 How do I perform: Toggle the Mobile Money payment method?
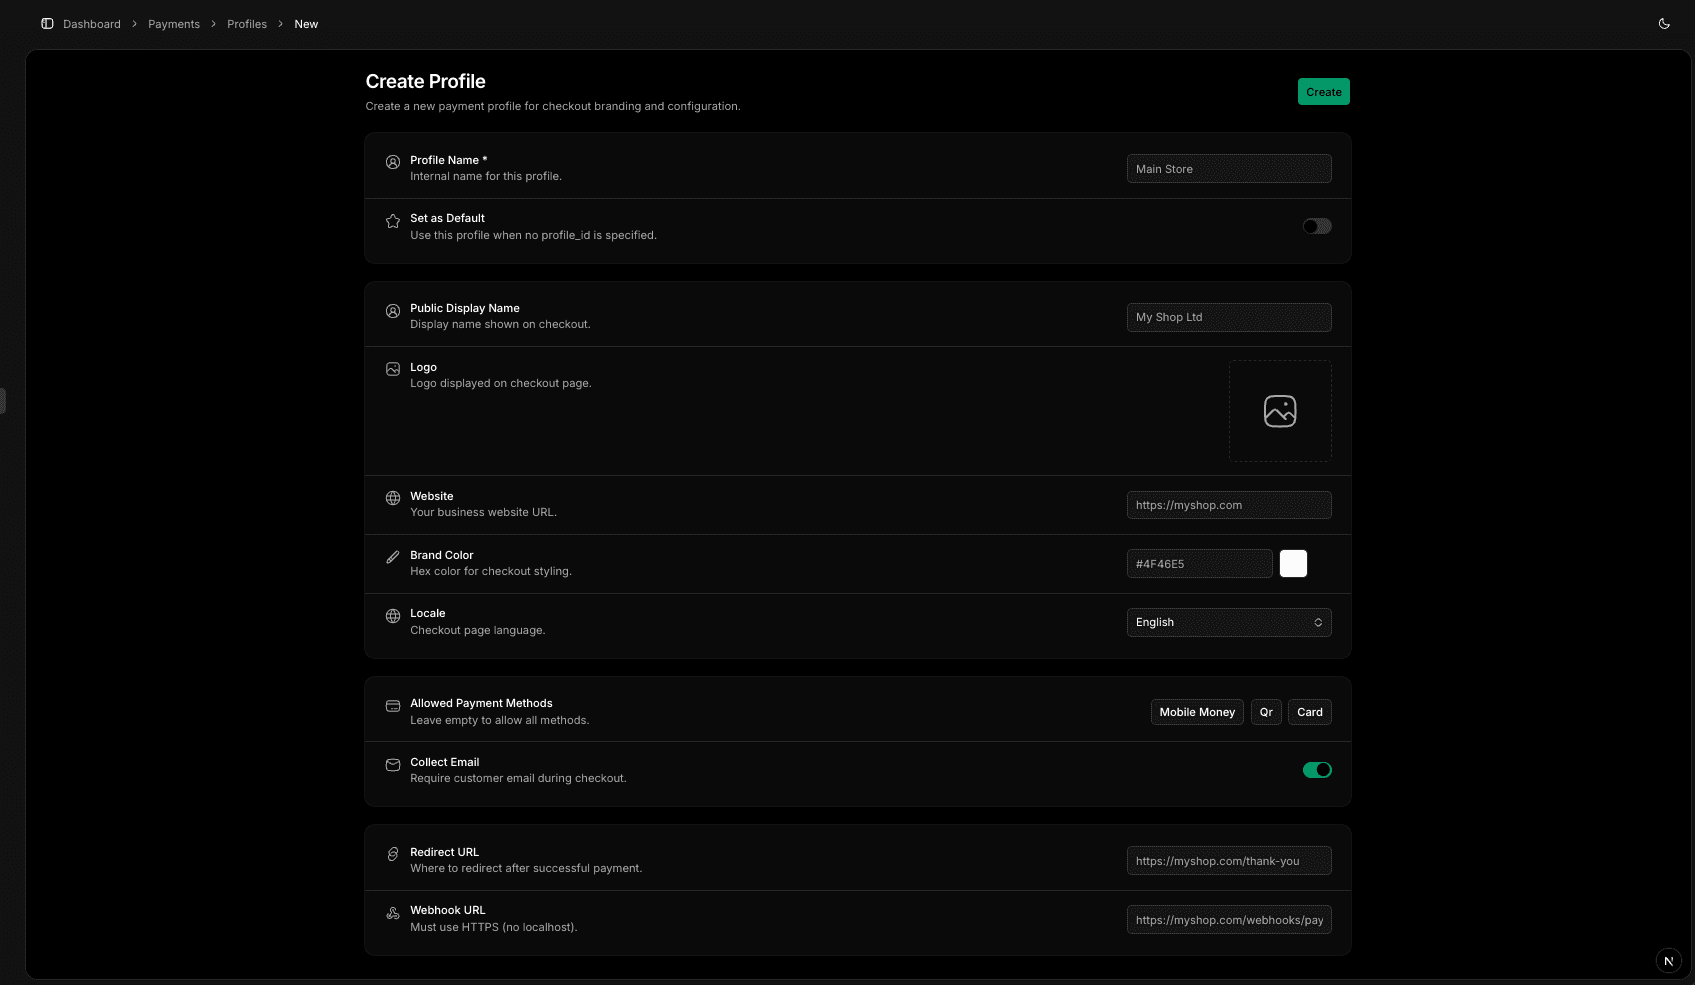click(x=1197, y=712)
